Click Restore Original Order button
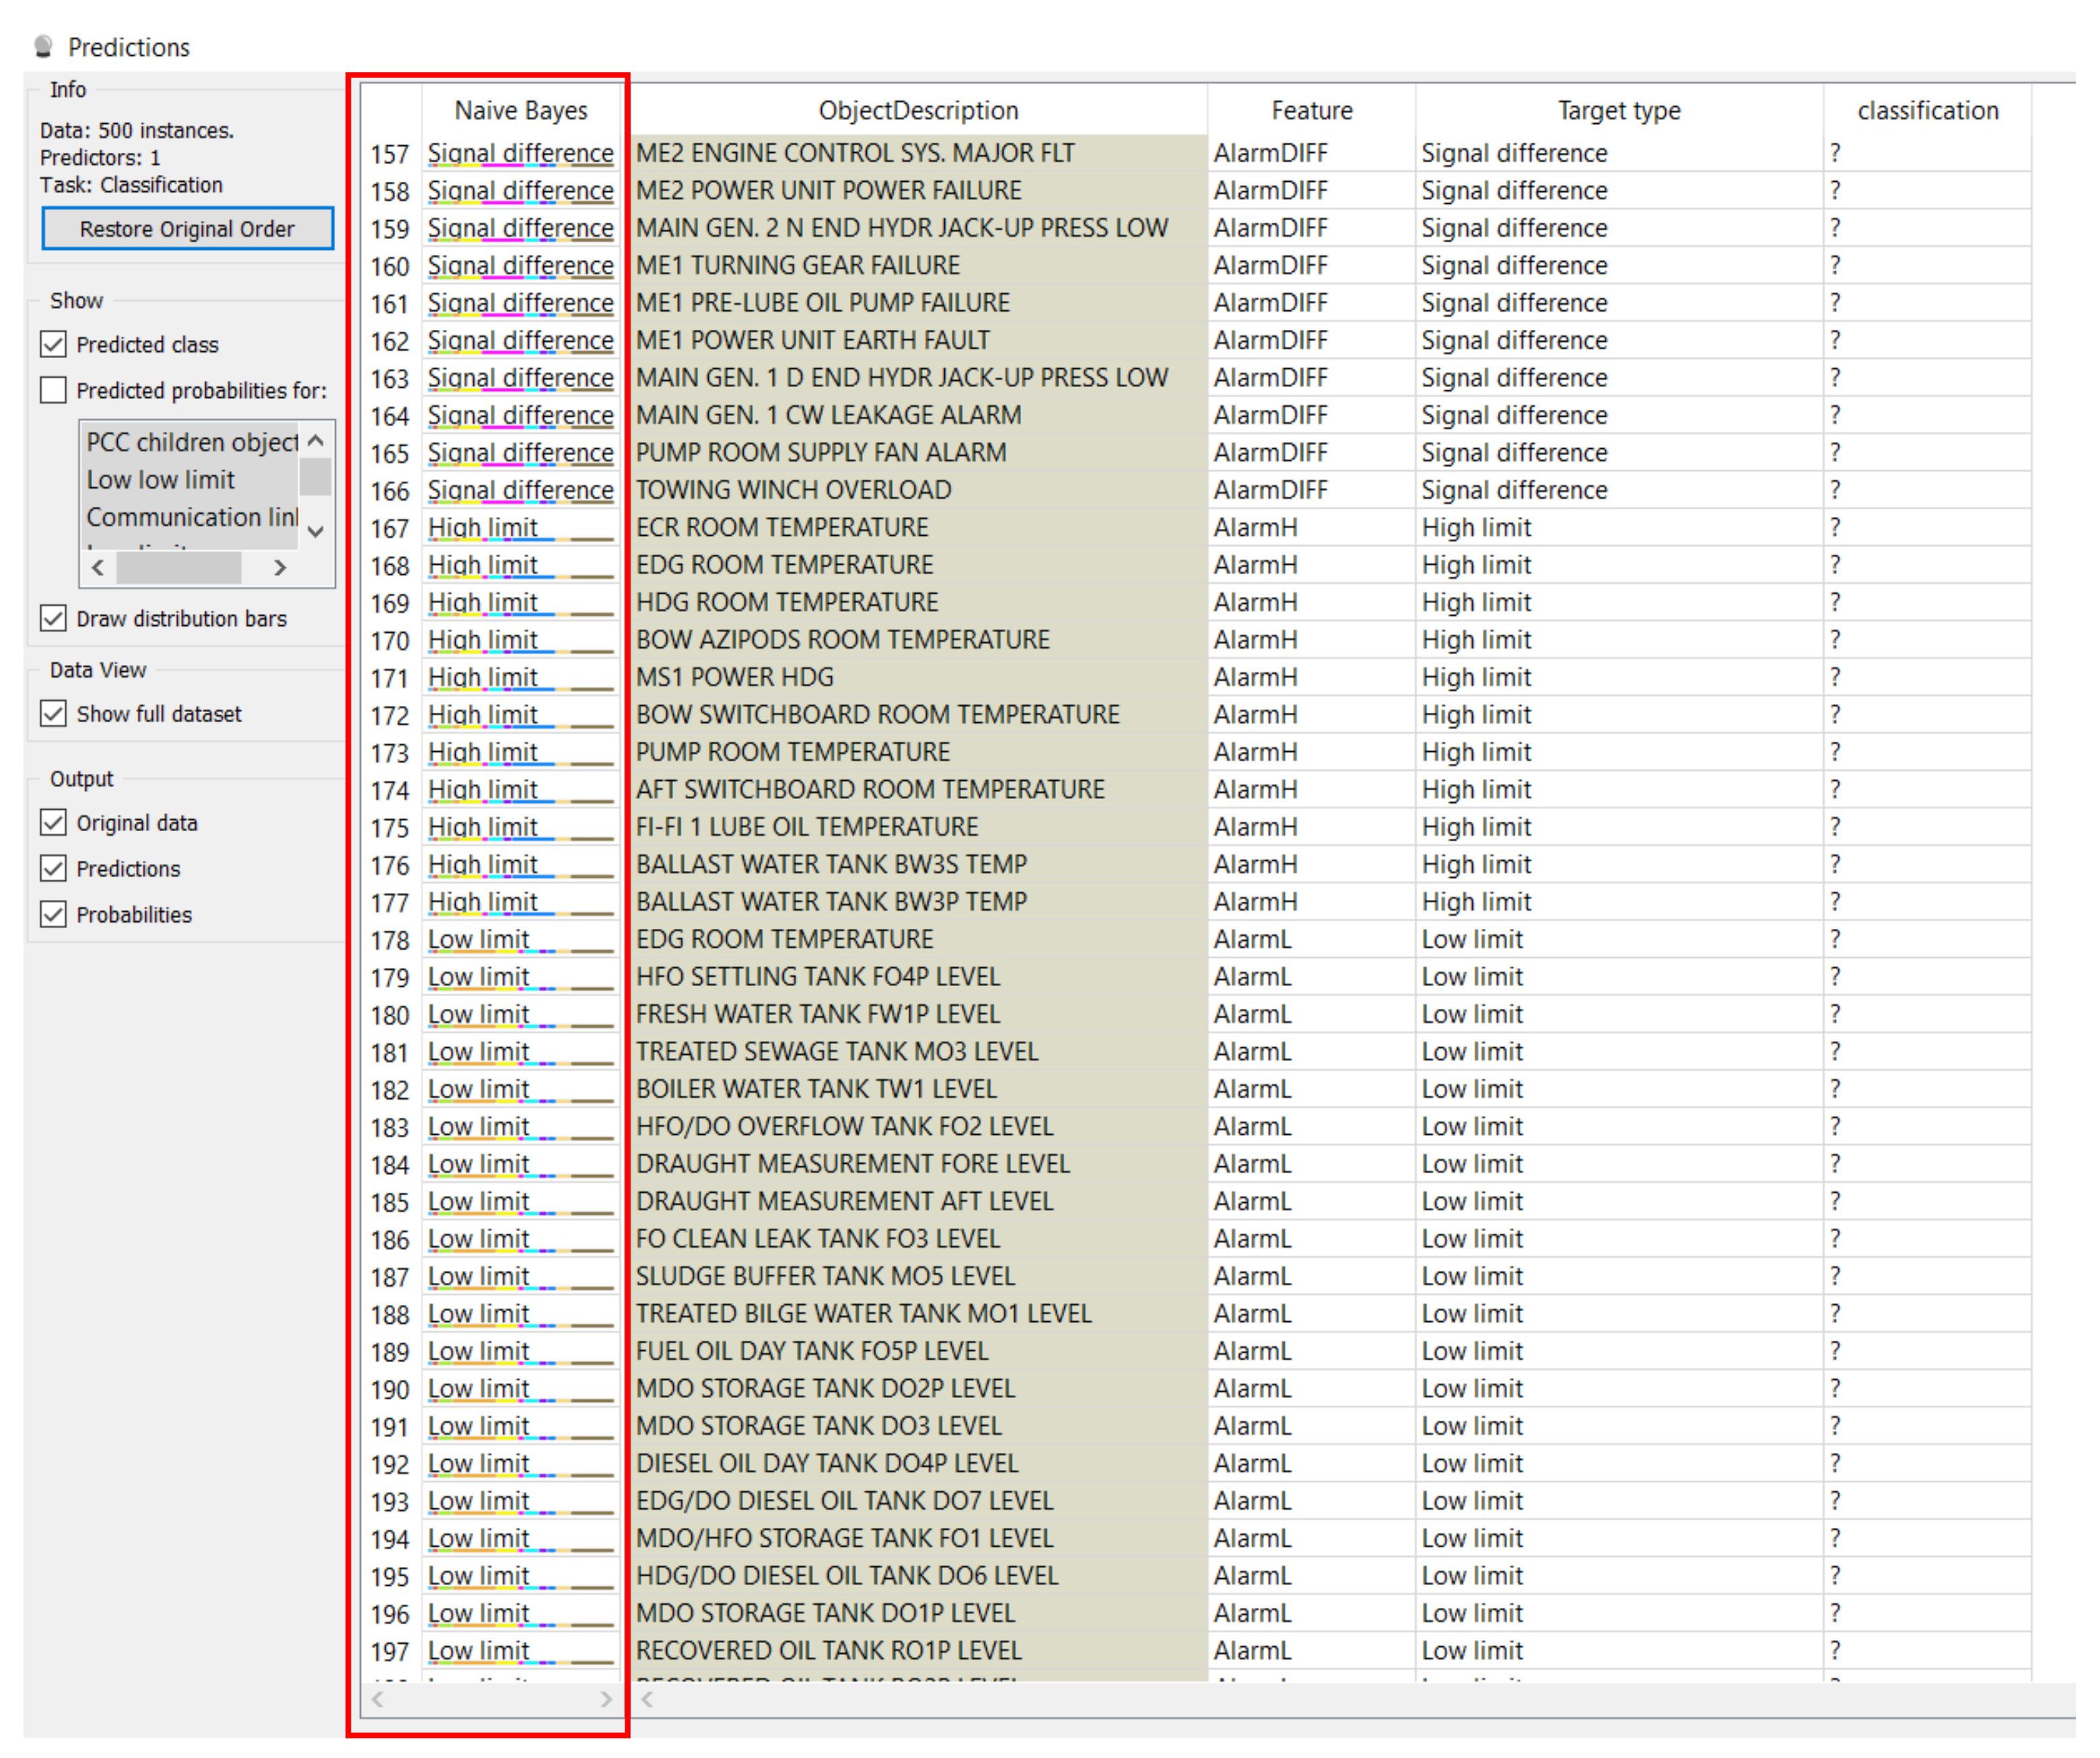 tap(187, 229)
